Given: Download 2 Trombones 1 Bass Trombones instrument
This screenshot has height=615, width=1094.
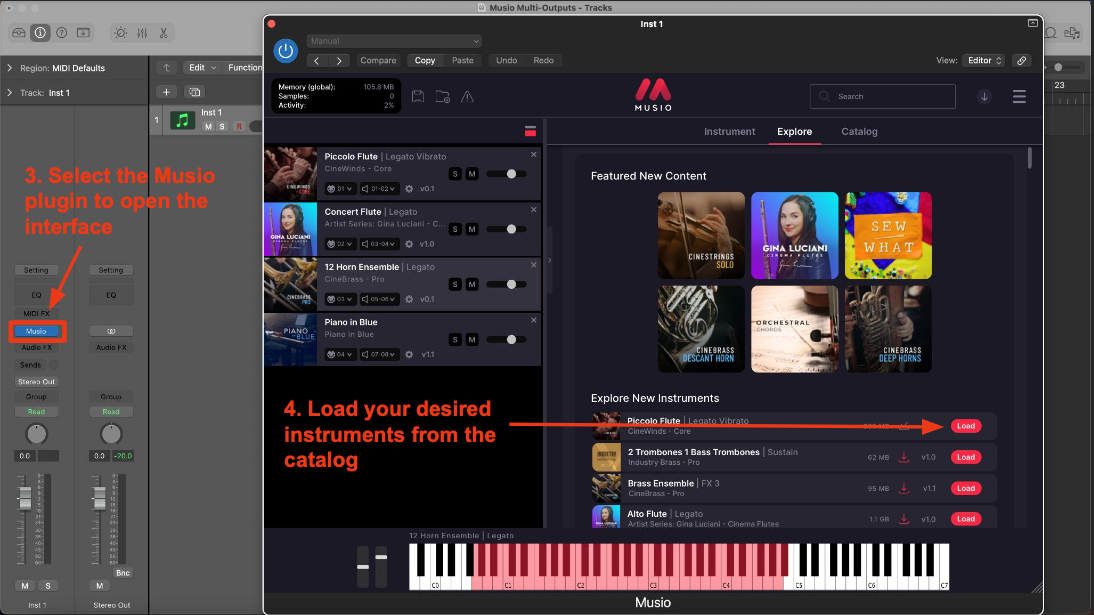Looking at the screenshot, I should [x=904, y=457].
